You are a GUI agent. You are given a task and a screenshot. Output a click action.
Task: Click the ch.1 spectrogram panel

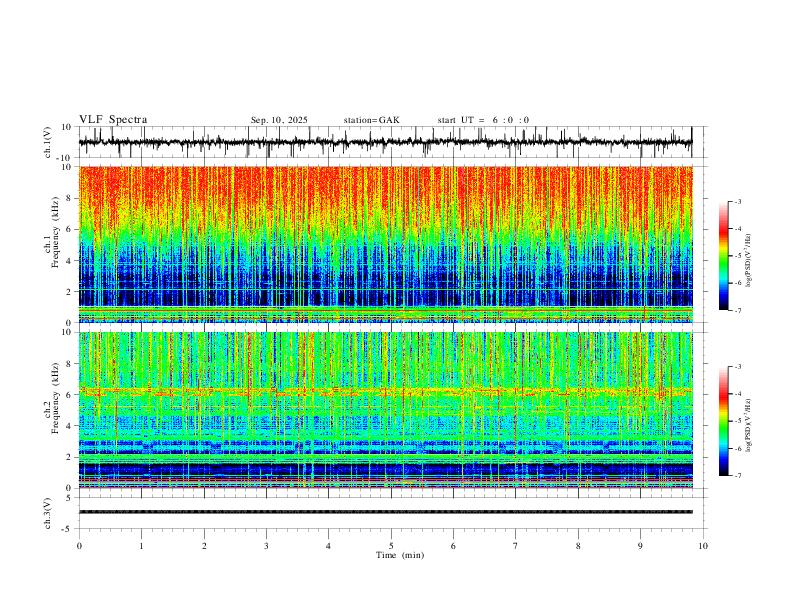click(385, 244)
